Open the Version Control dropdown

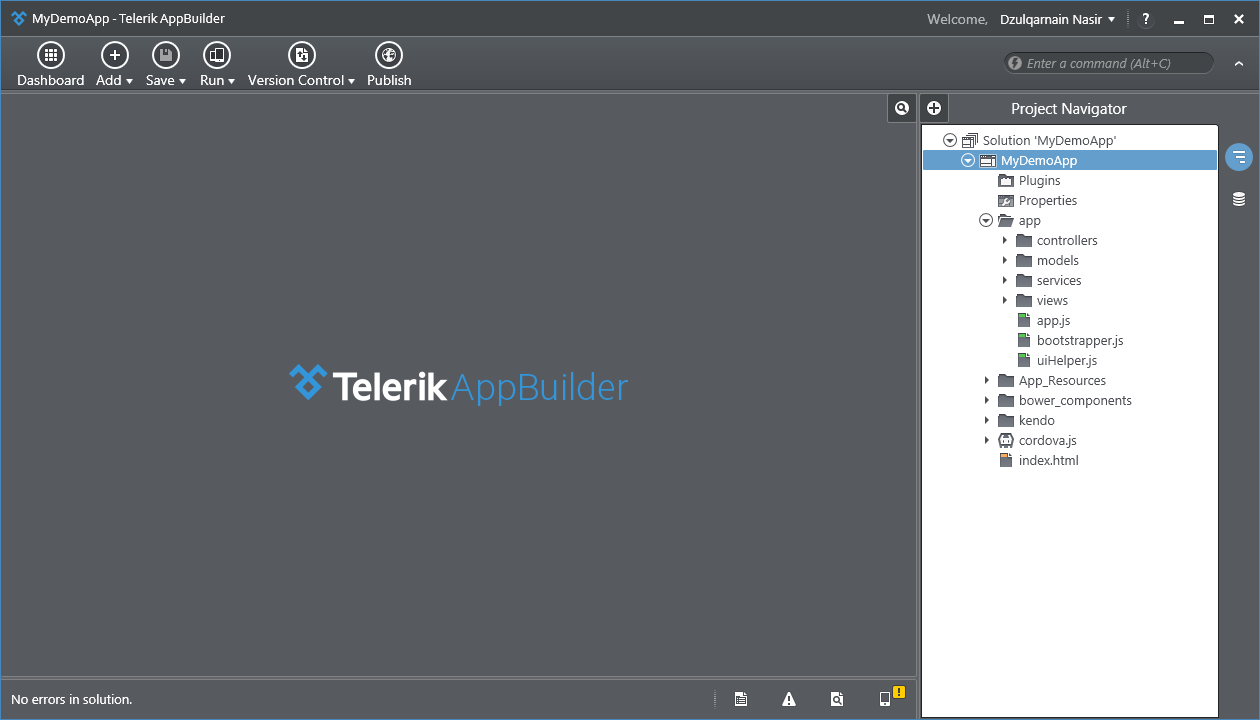[301, 65]
